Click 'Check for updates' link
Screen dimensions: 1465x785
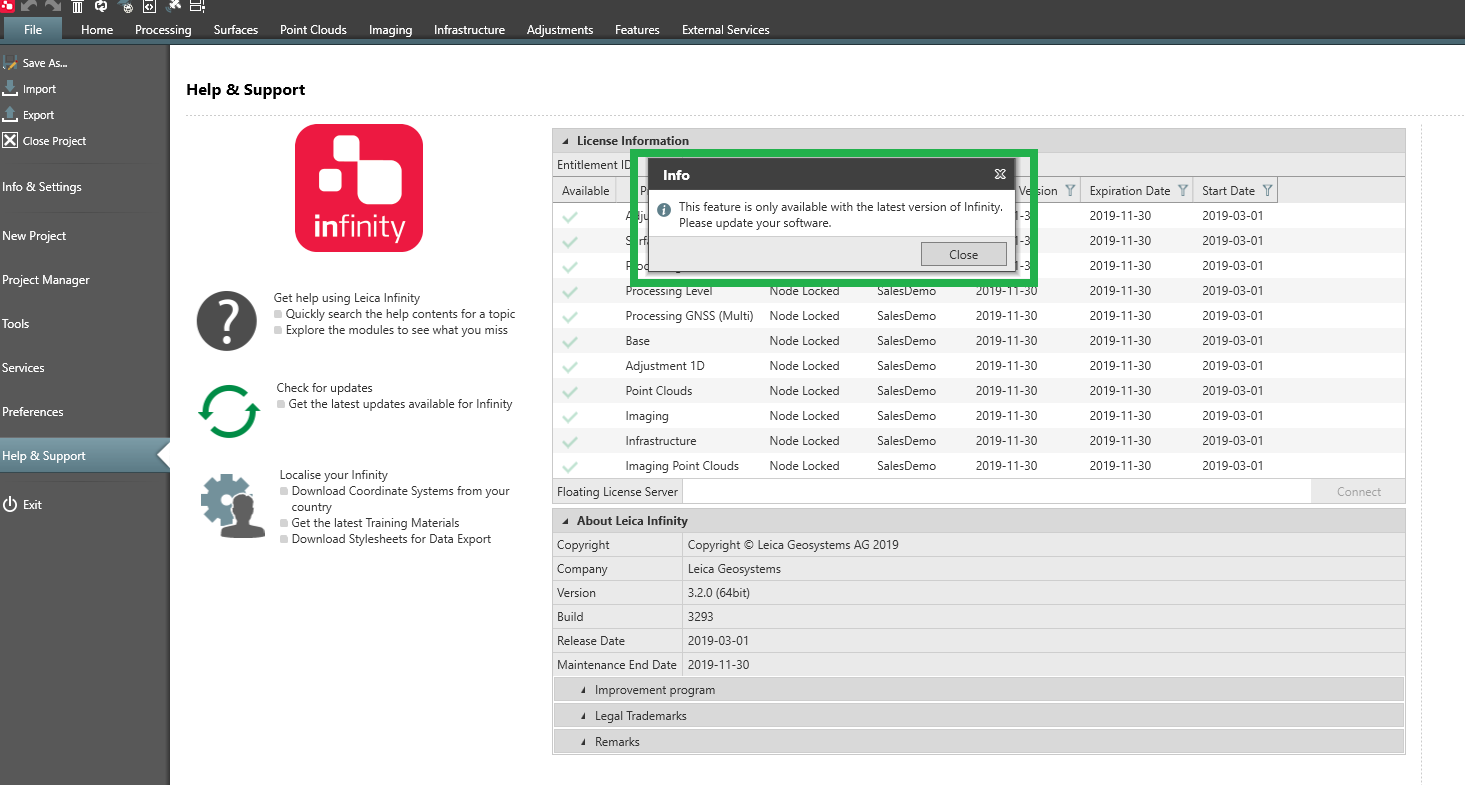(324, 388)
